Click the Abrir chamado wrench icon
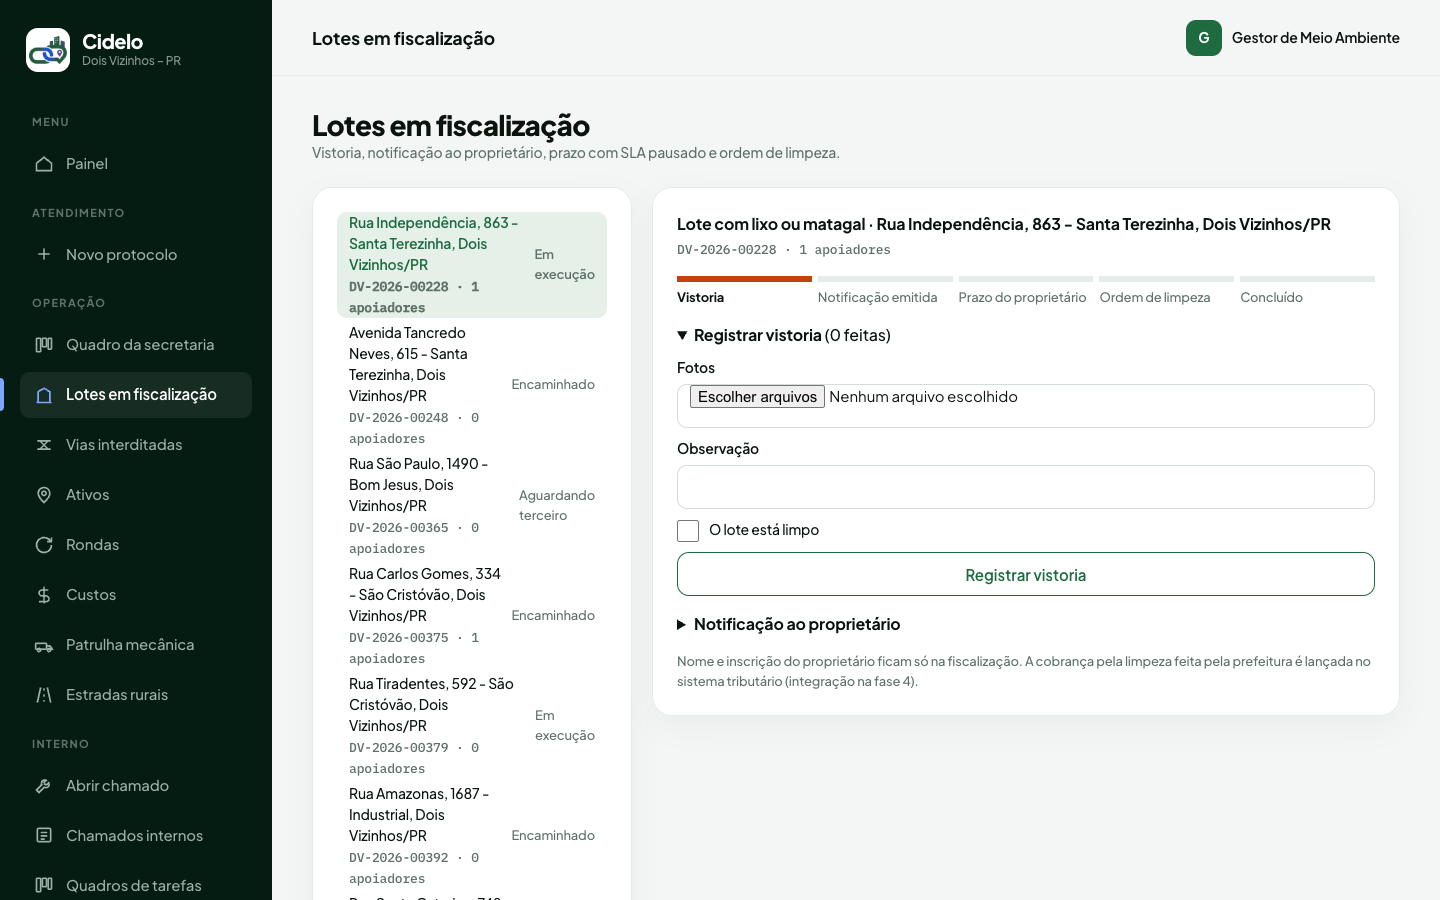This screenshot has width=1440, height=900. coord(44,786)
